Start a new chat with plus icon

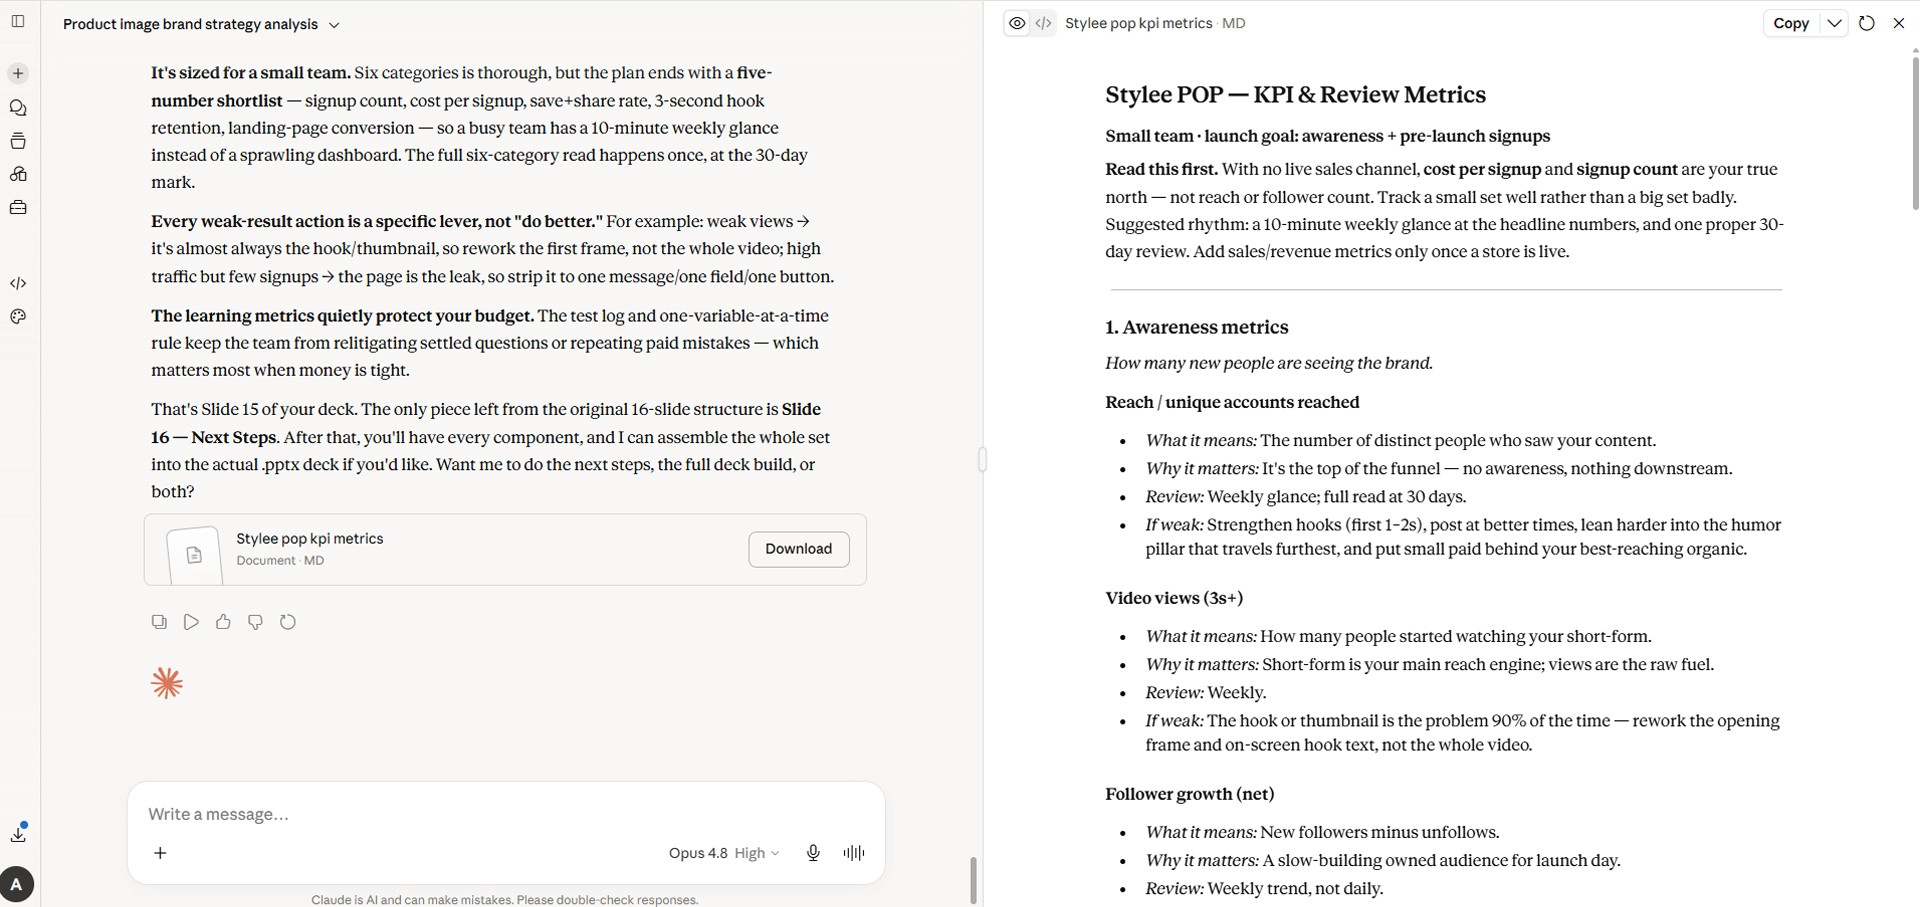click(x=18, y=73)
